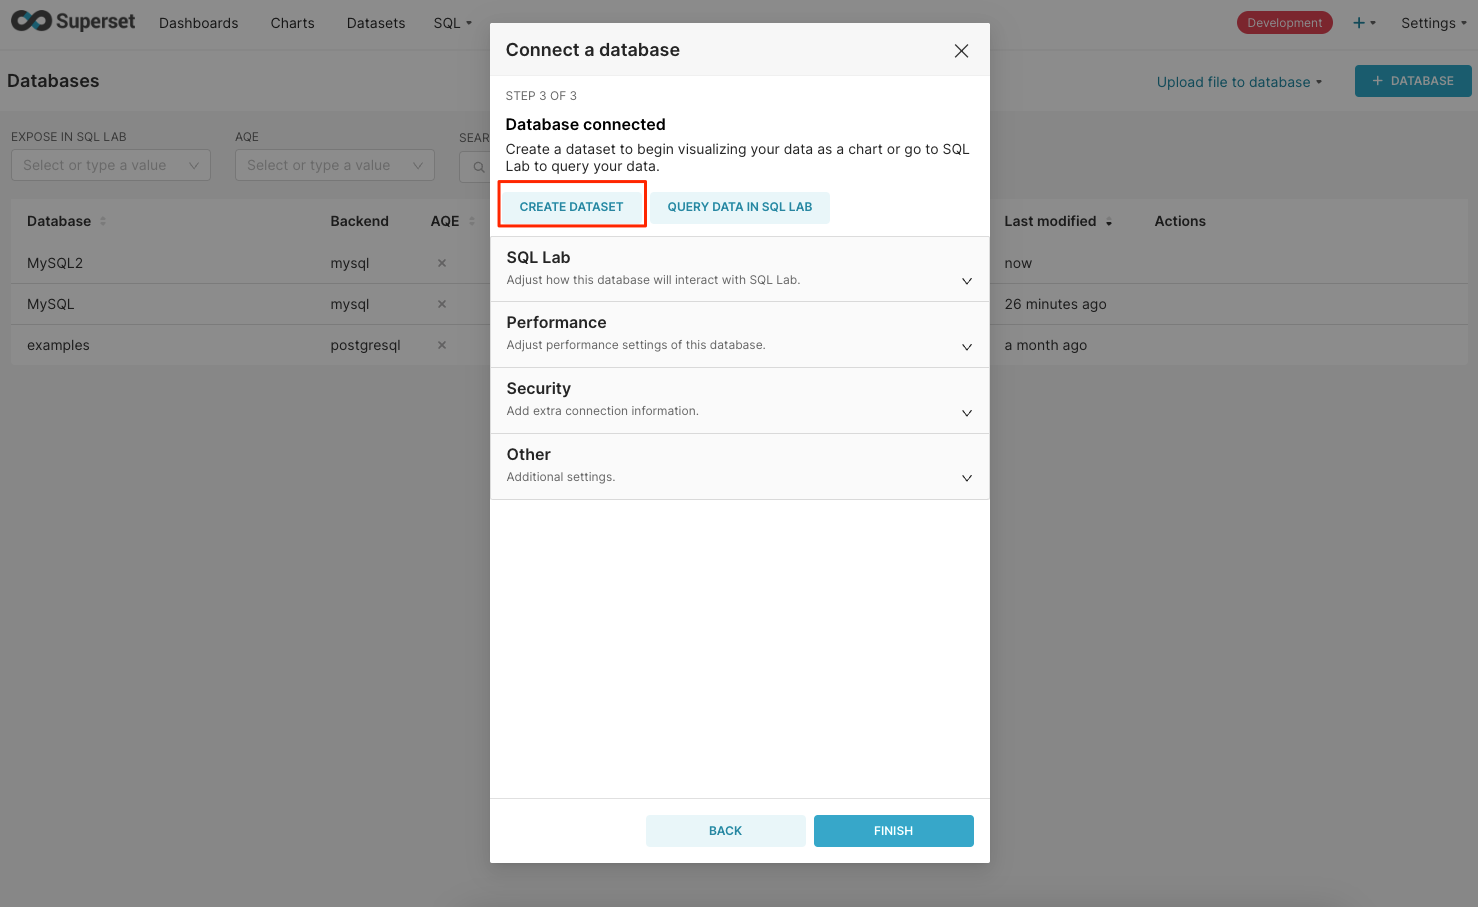Image resolution: width=1478 pixels, height=907 pixels.
Task: Open the AQE filter dropdown
Action: coord(334,166)
